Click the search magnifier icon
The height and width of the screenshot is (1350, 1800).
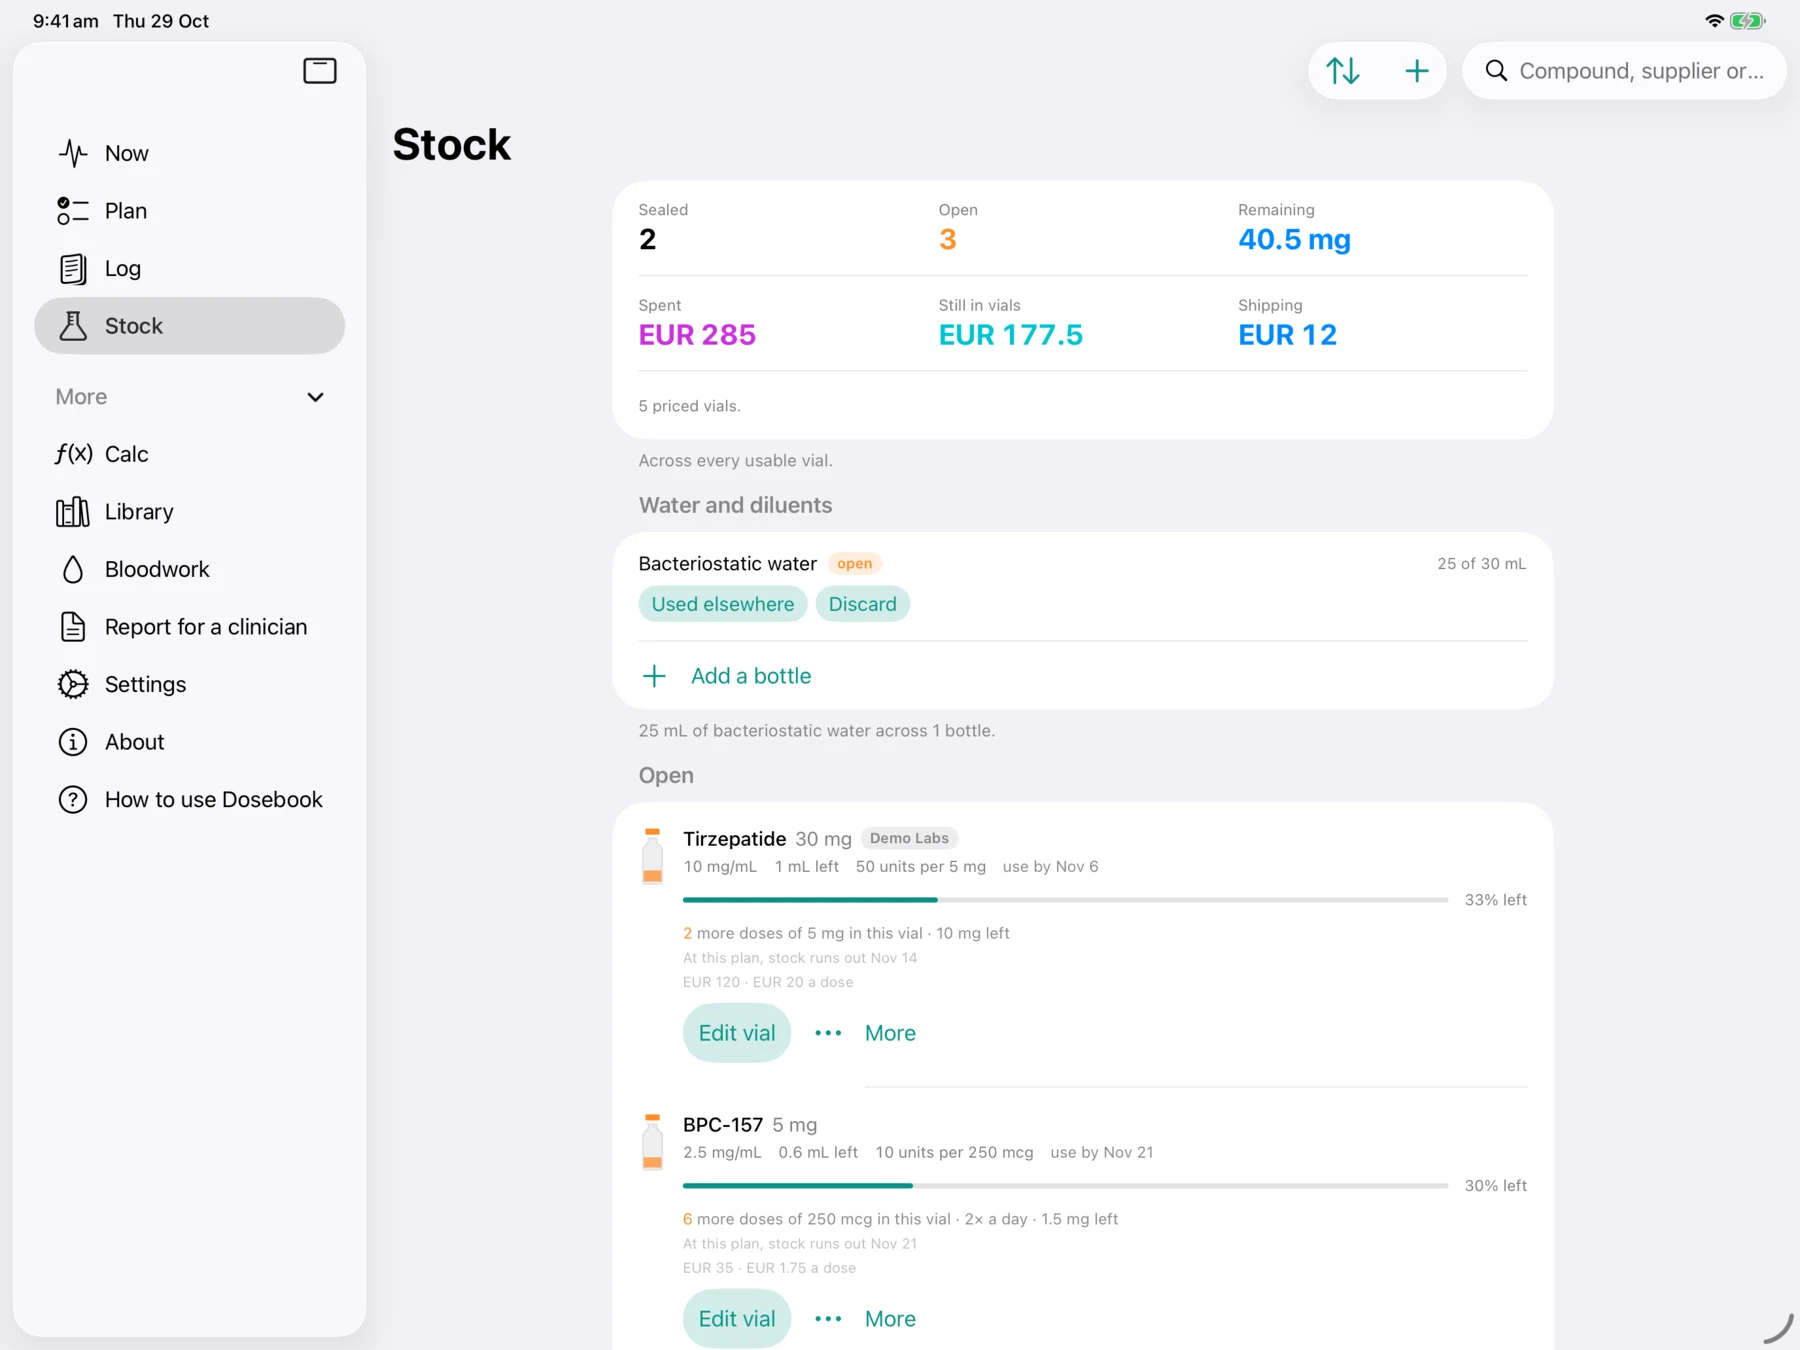[x=1496, y=71]
